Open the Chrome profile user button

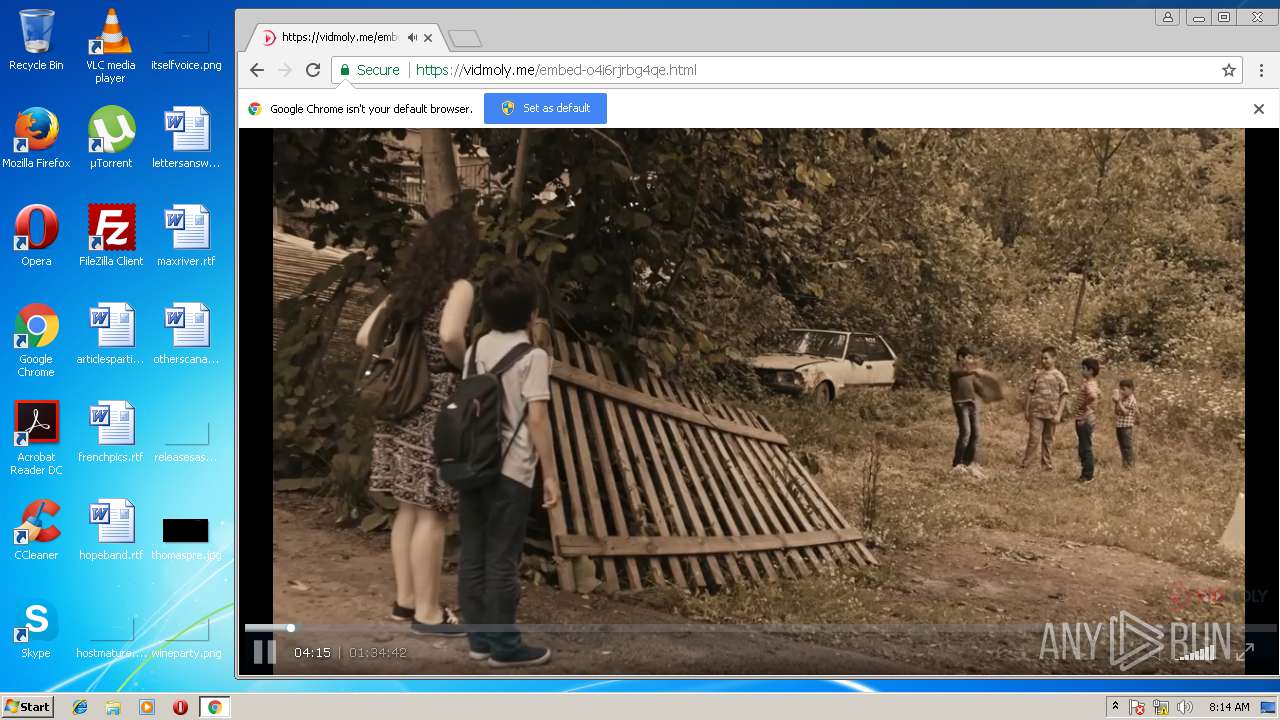[1167, 17]
